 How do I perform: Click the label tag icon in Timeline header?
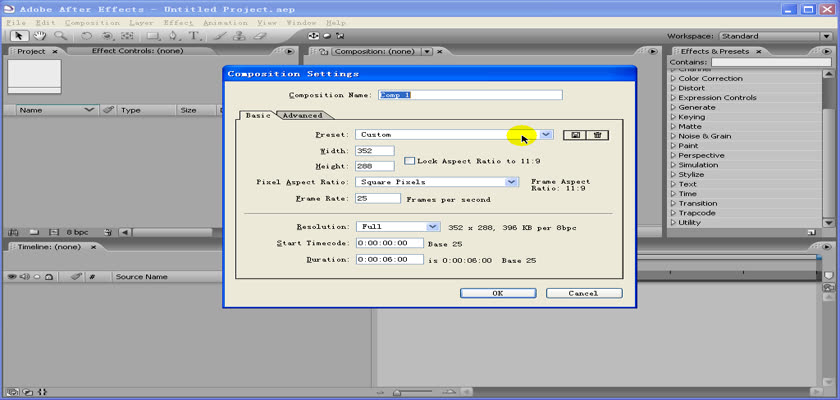[76, 277]
